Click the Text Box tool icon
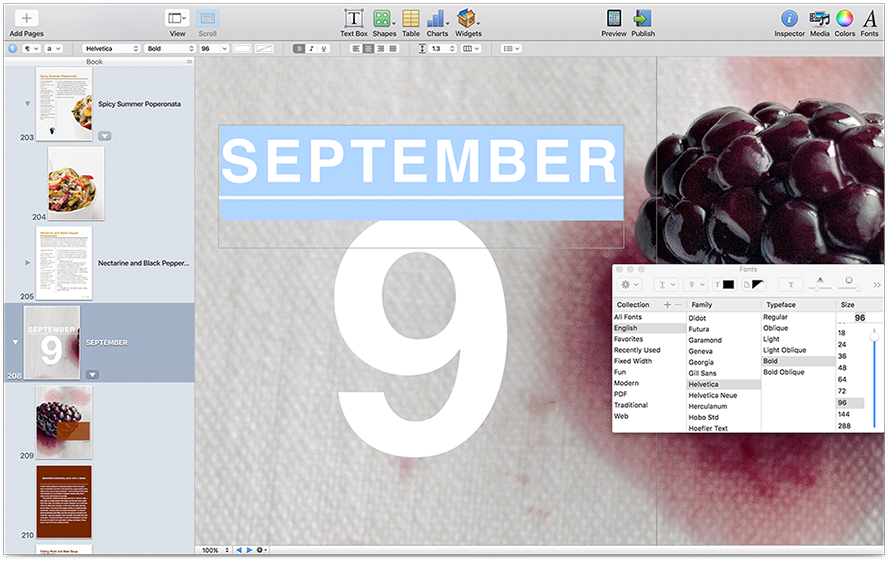The height and width of the screenshot is (562, 888). pyautogui.click(x=353, y=18)
